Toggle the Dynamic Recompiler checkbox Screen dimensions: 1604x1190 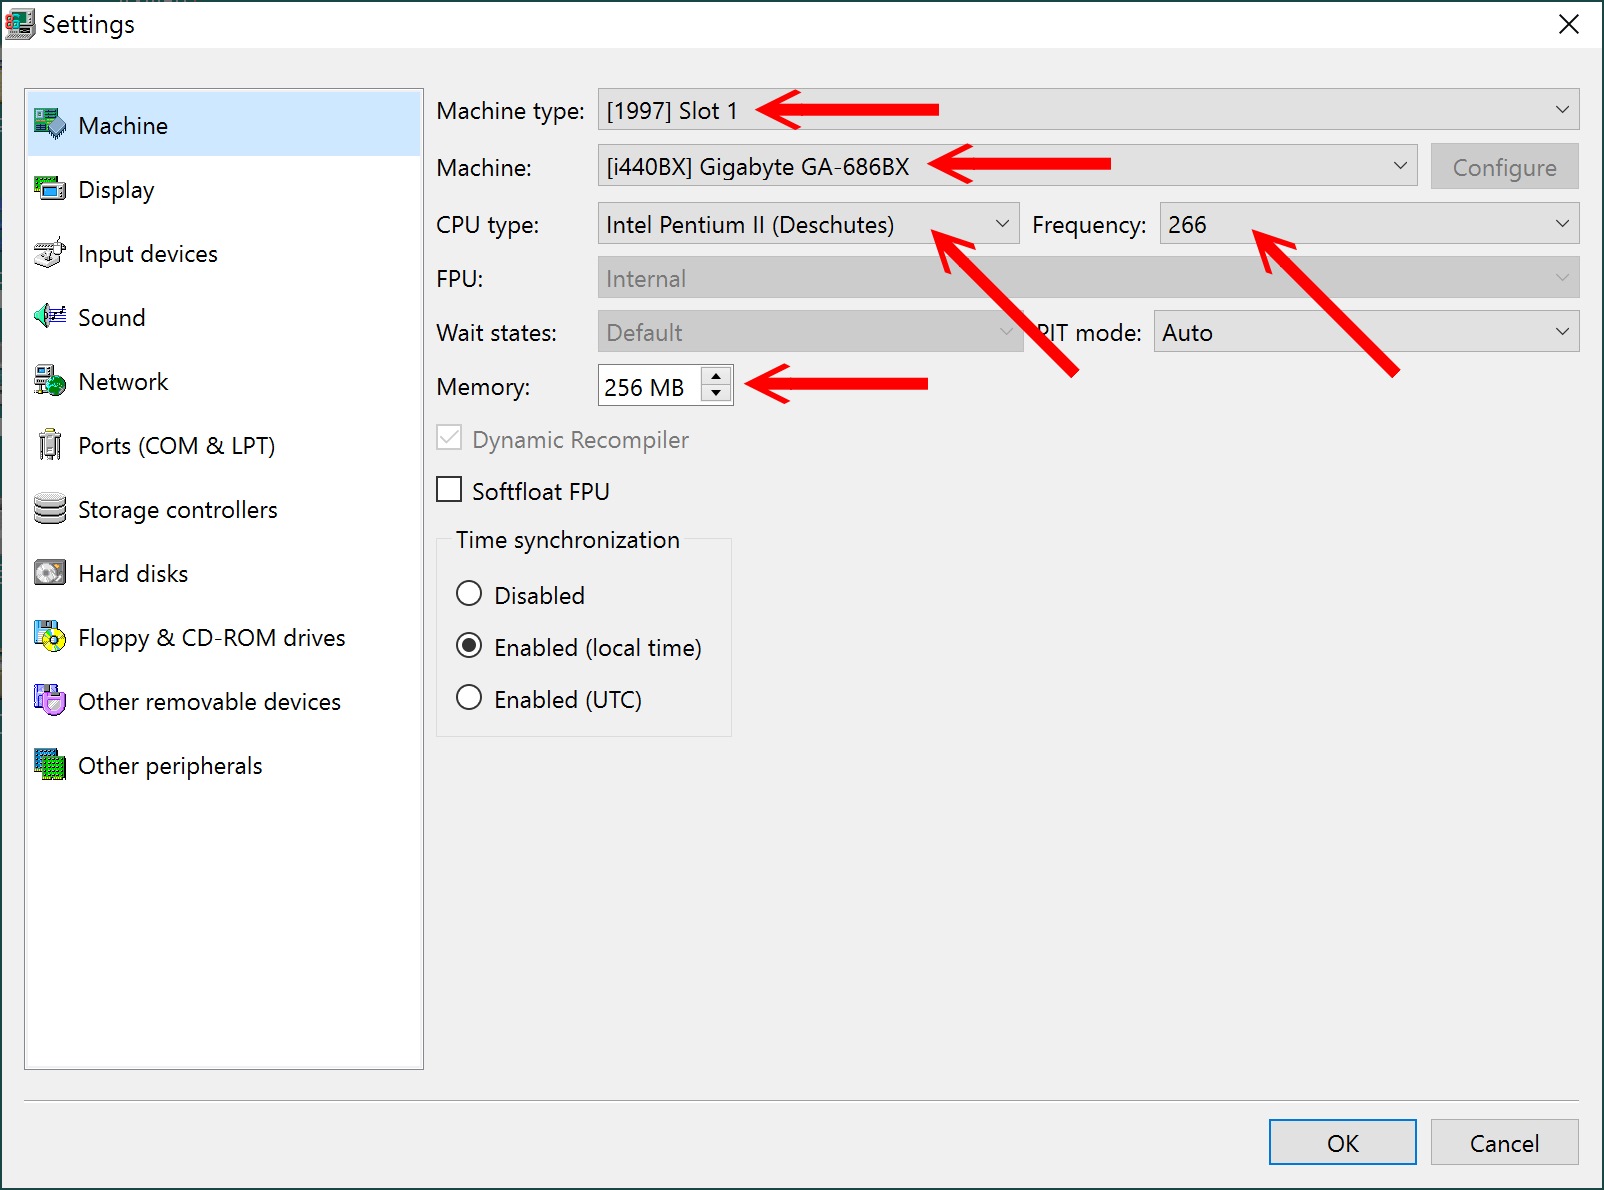coord(450,438)
